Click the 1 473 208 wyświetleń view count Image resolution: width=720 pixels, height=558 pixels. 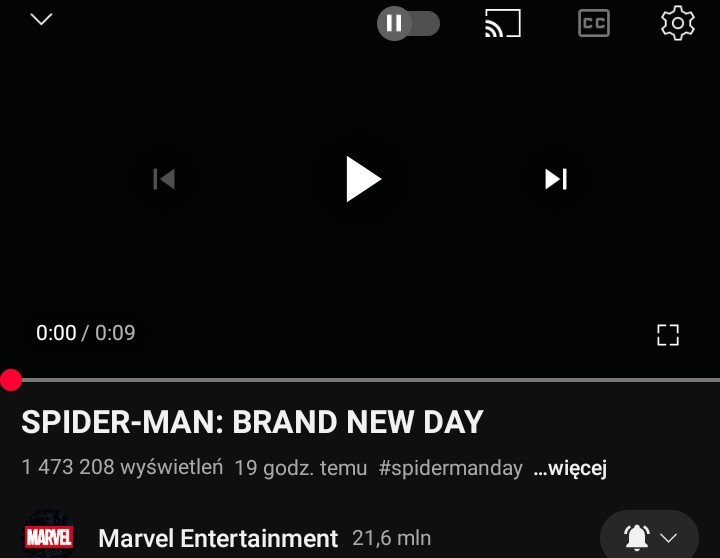[x=123, y=468]
